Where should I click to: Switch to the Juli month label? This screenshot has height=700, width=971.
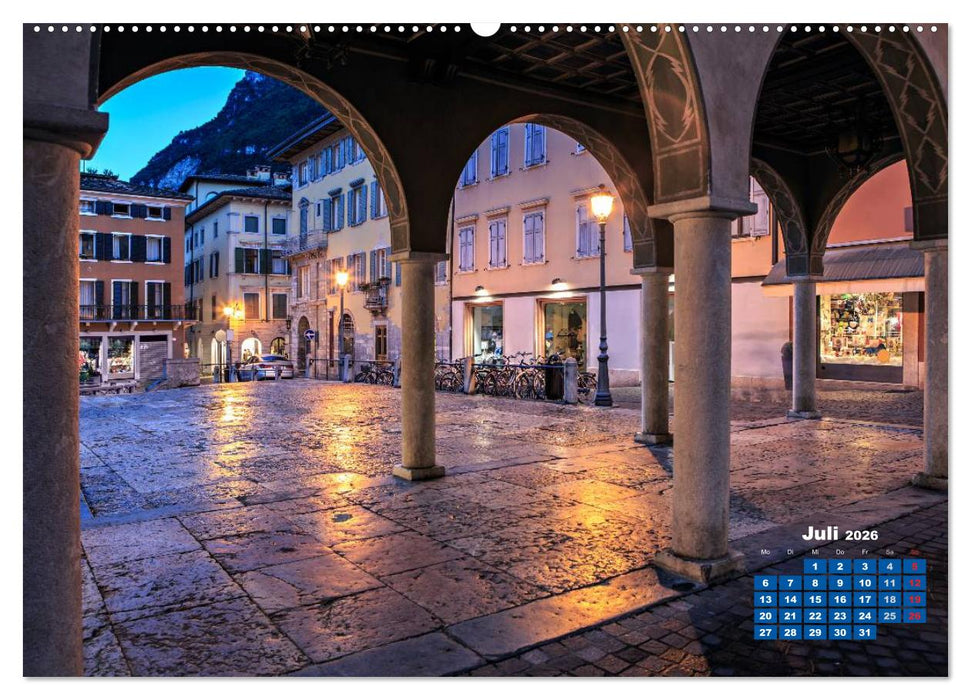coord(822,533)
